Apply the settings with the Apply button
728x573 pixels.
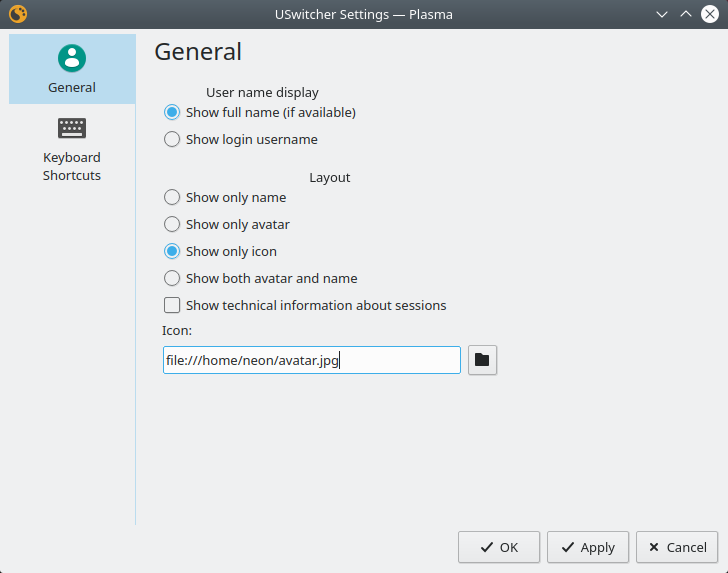click(588, 547)
